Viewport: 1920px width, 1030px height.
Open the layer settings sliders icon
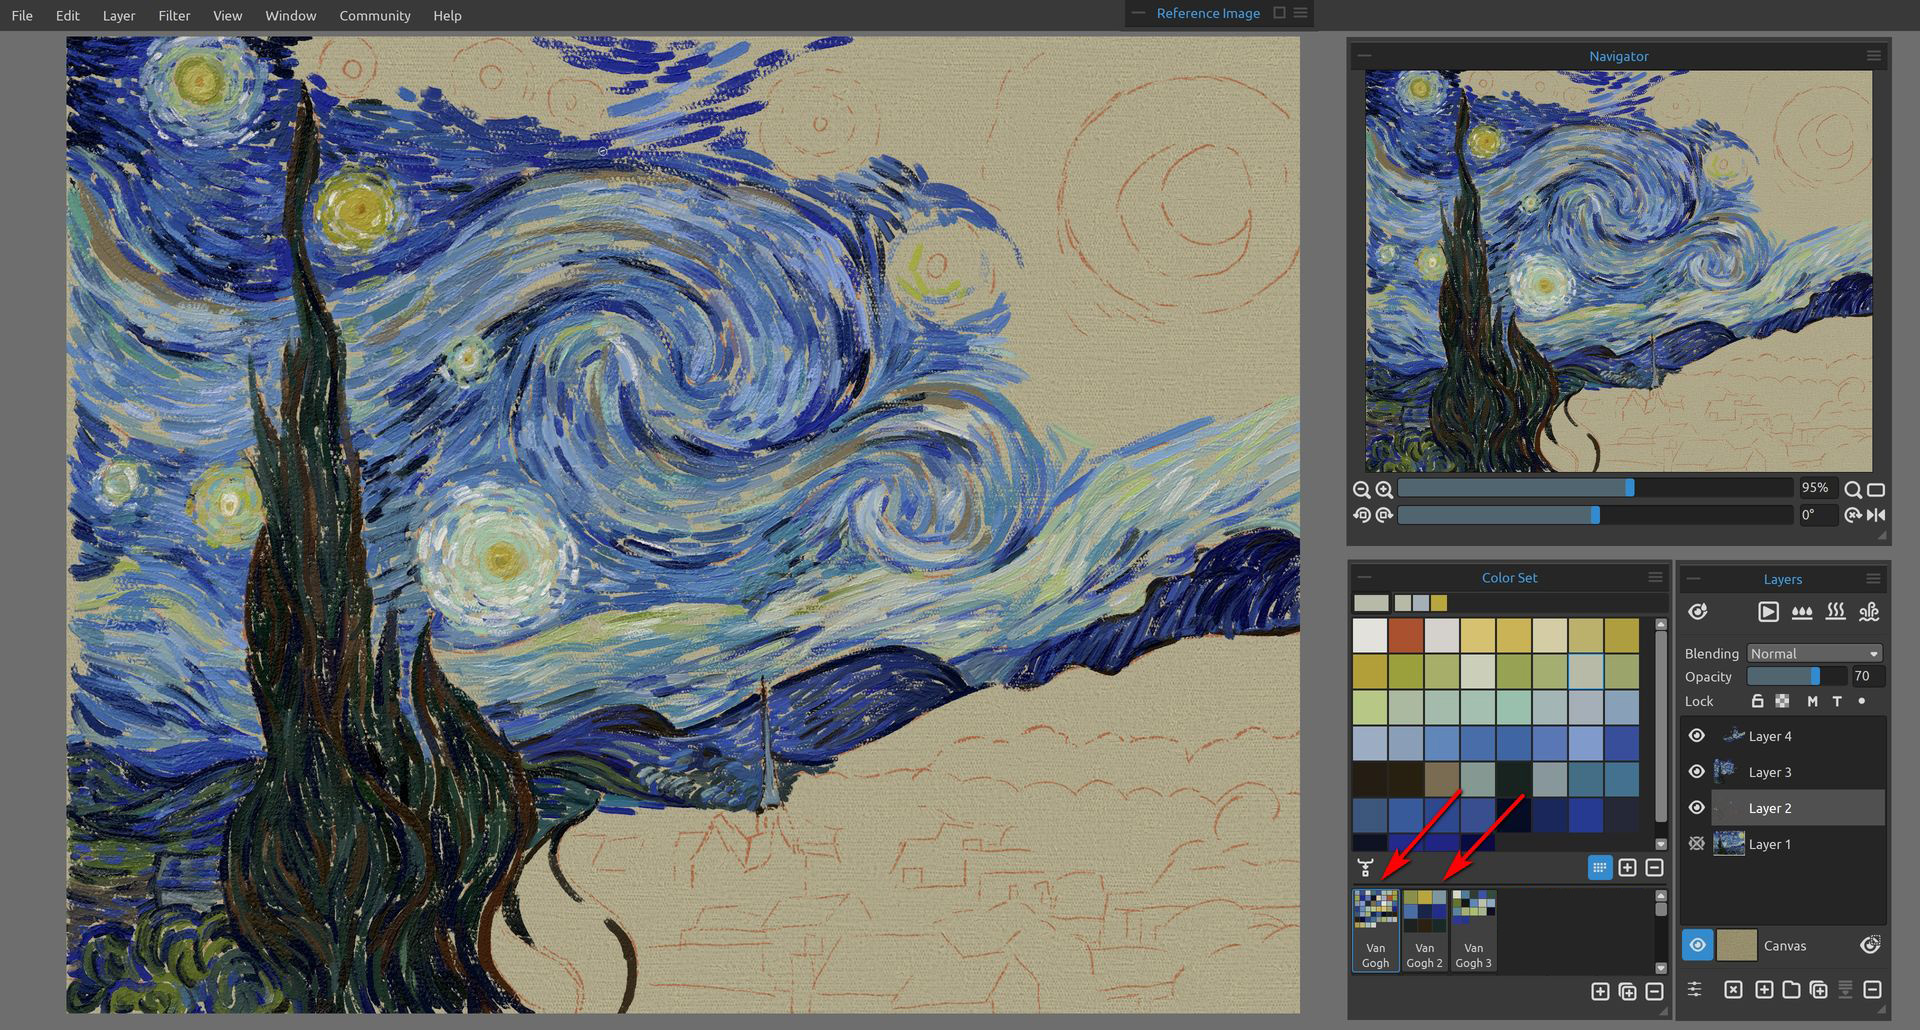[x=1694, y=989]
